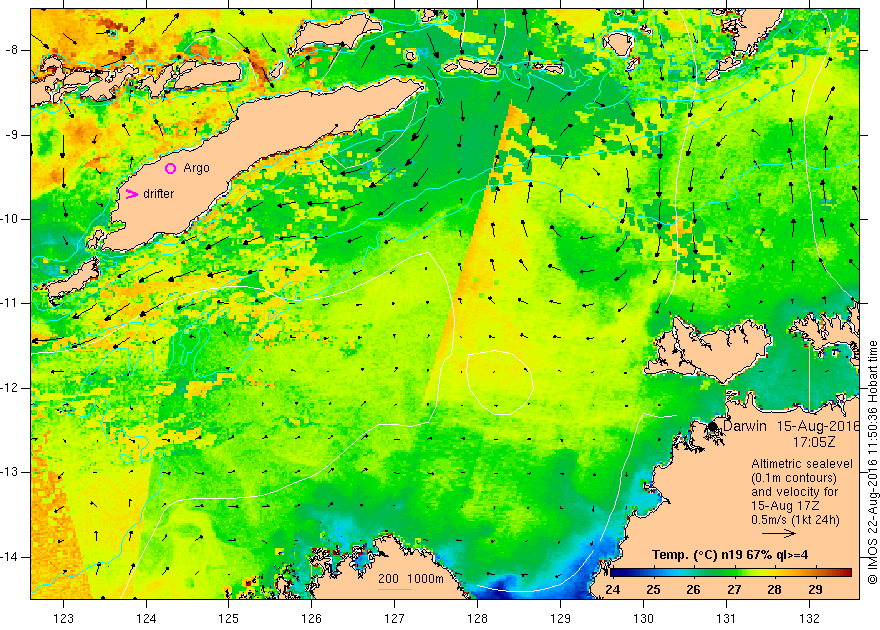Click color bar label '29'
This screenshot has width=880, height=630.
tap(815, 590)
